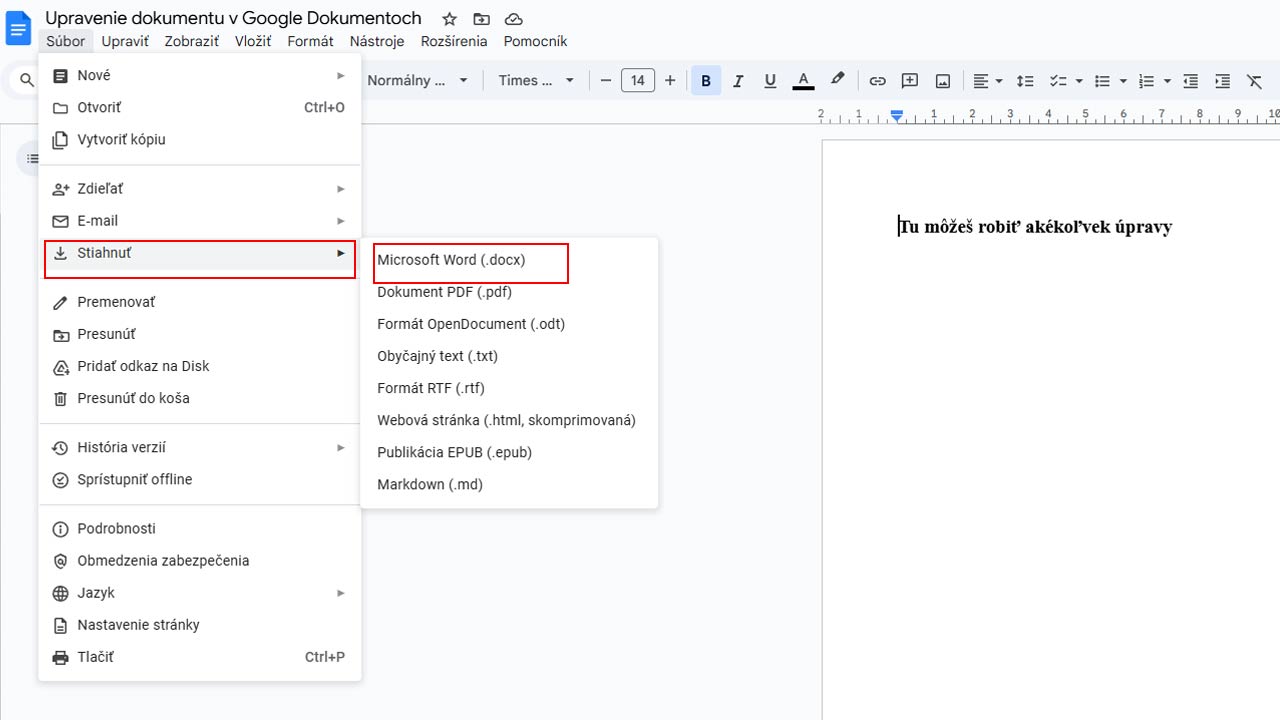Decrease font size with minus button

(605, 81)
